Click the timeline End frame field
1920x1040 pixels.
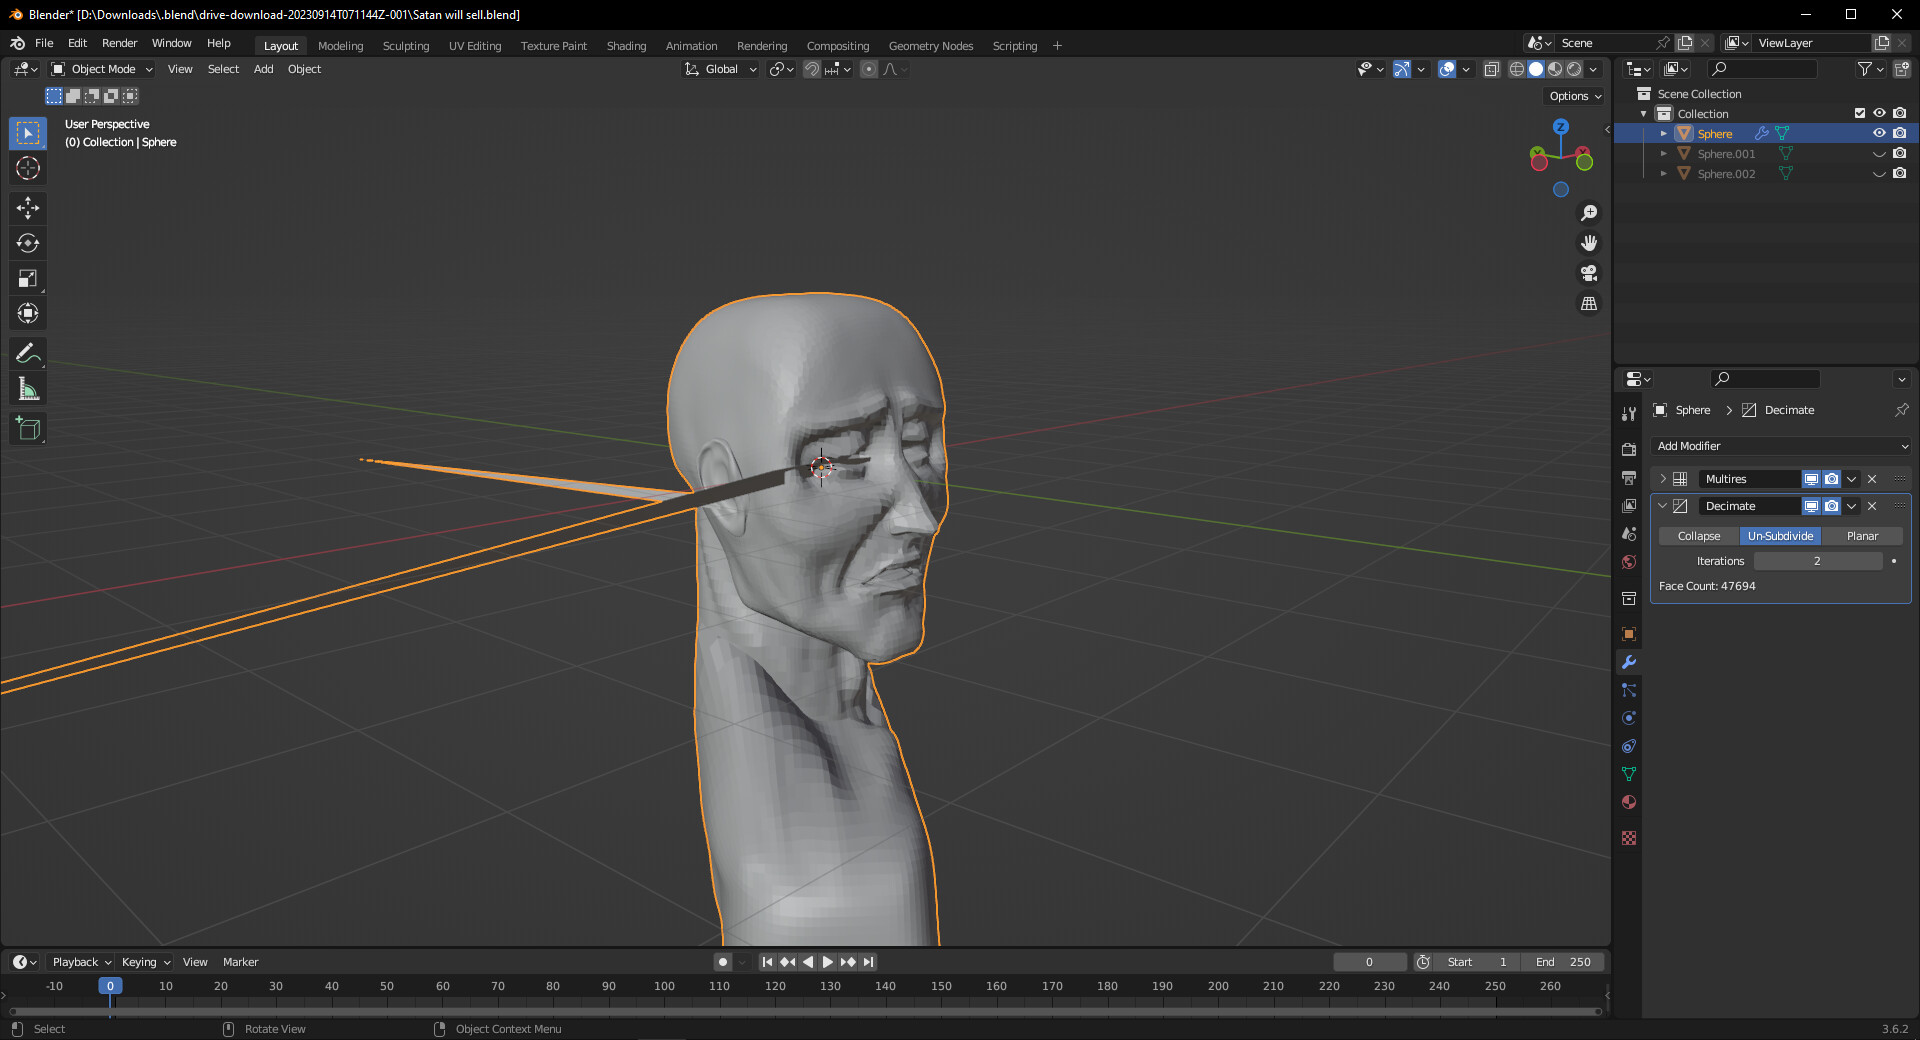click(1563, 962)
